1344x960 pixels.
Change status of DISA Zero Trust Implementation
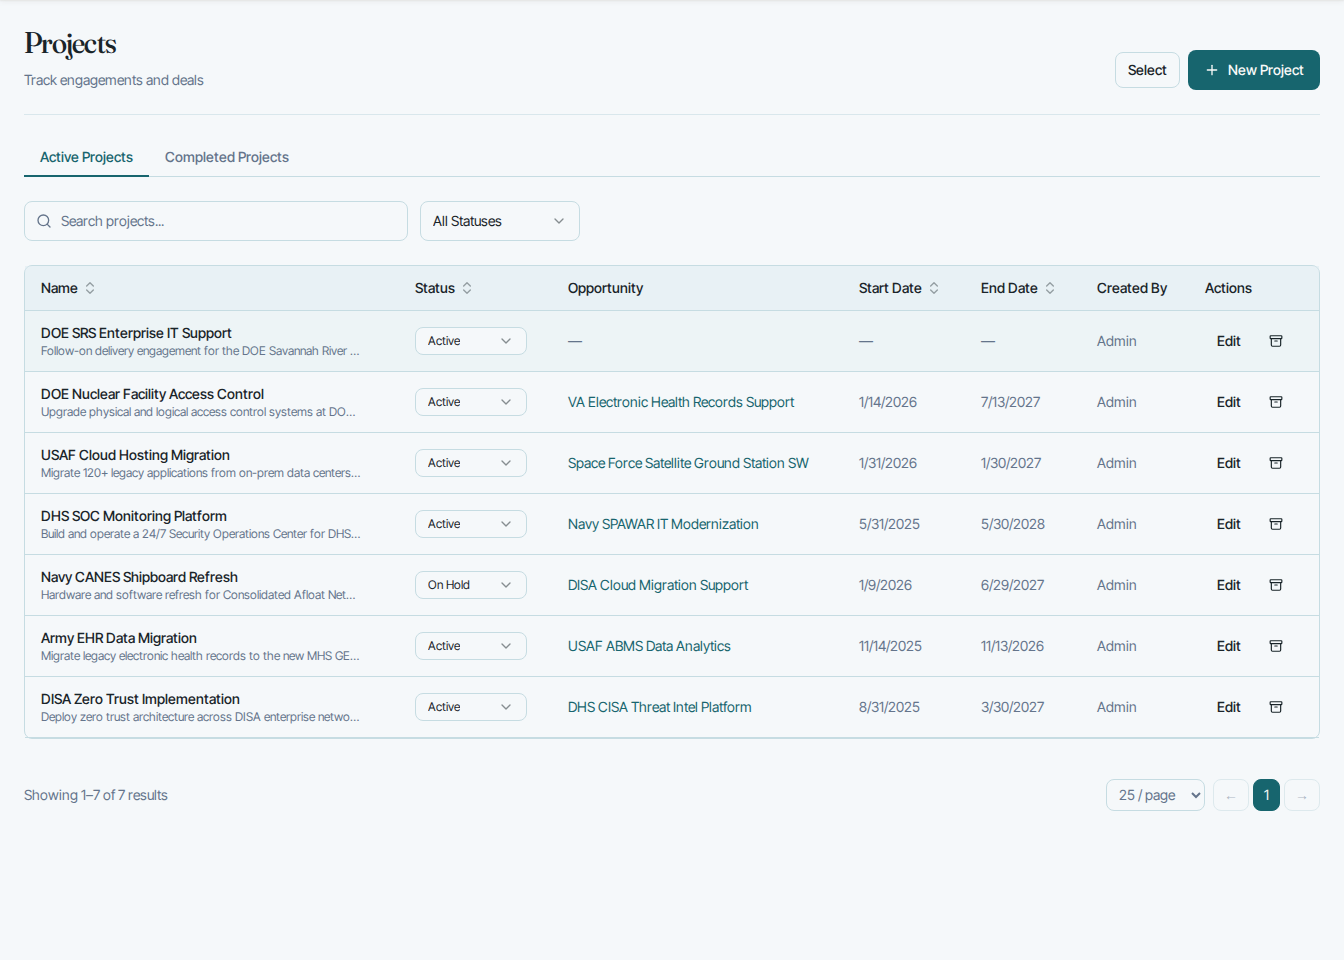[471, 707]
